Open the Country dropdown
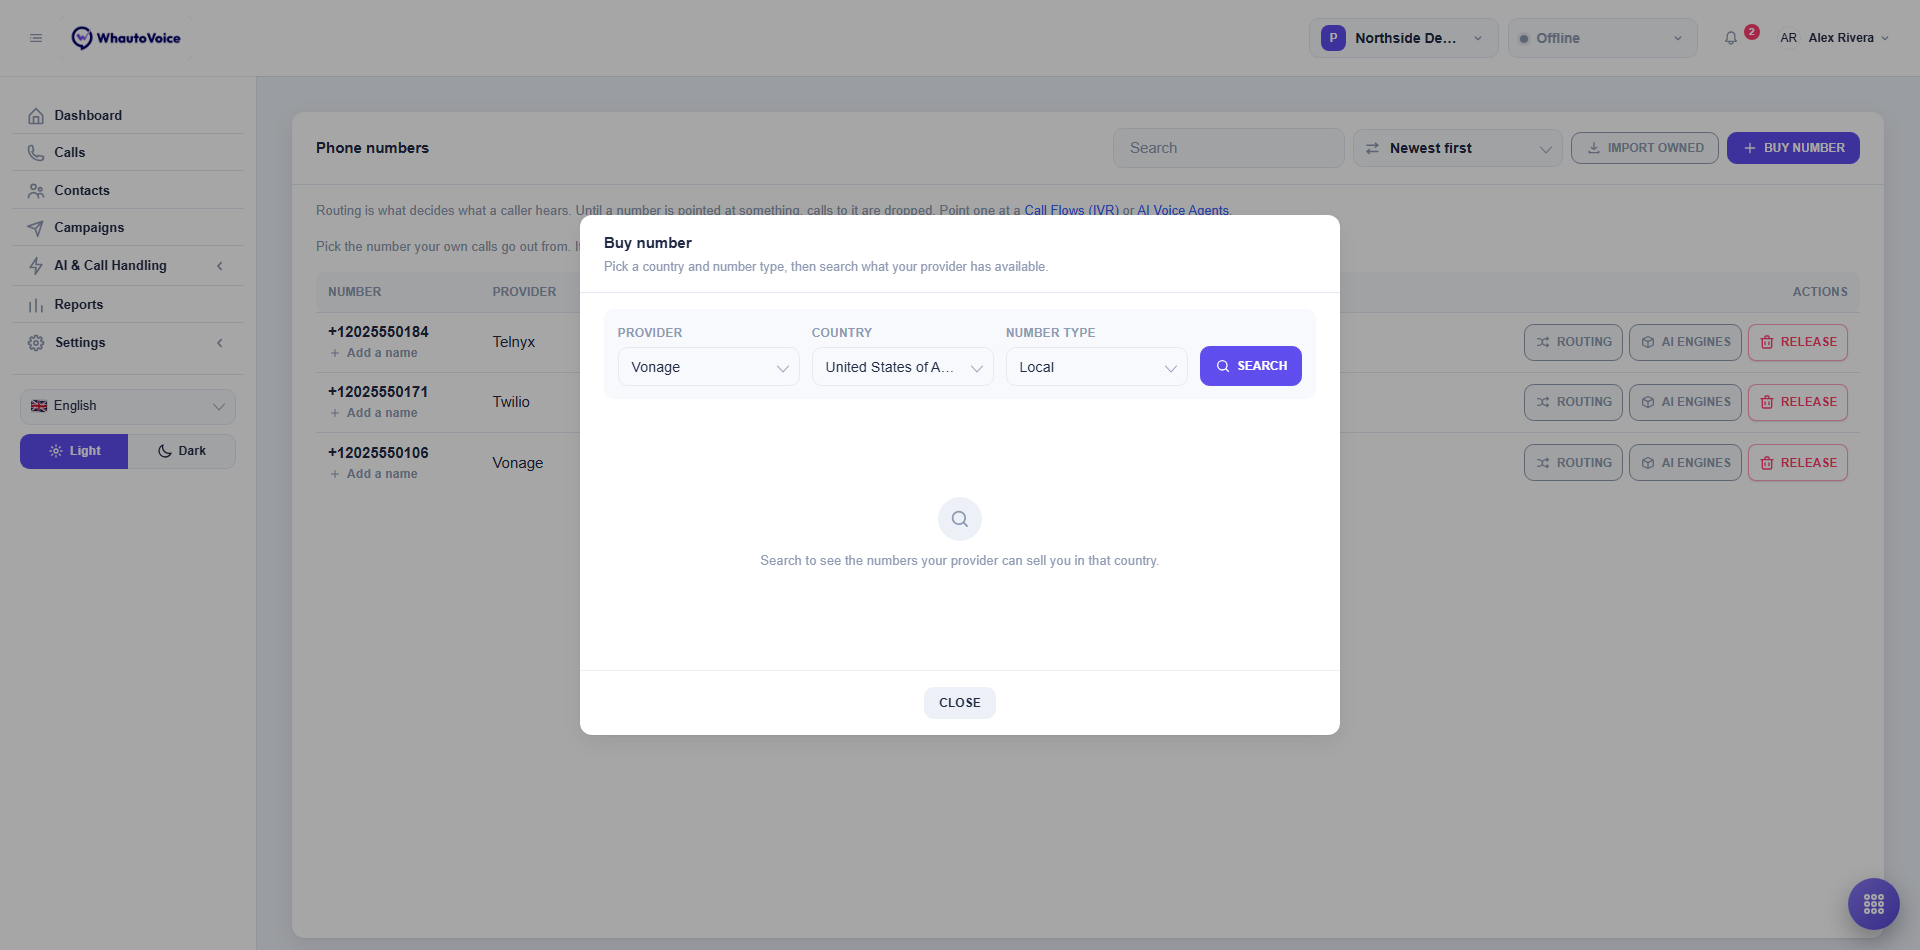Viewport: 1920px width, 950px height. click(x=903, y=367)
